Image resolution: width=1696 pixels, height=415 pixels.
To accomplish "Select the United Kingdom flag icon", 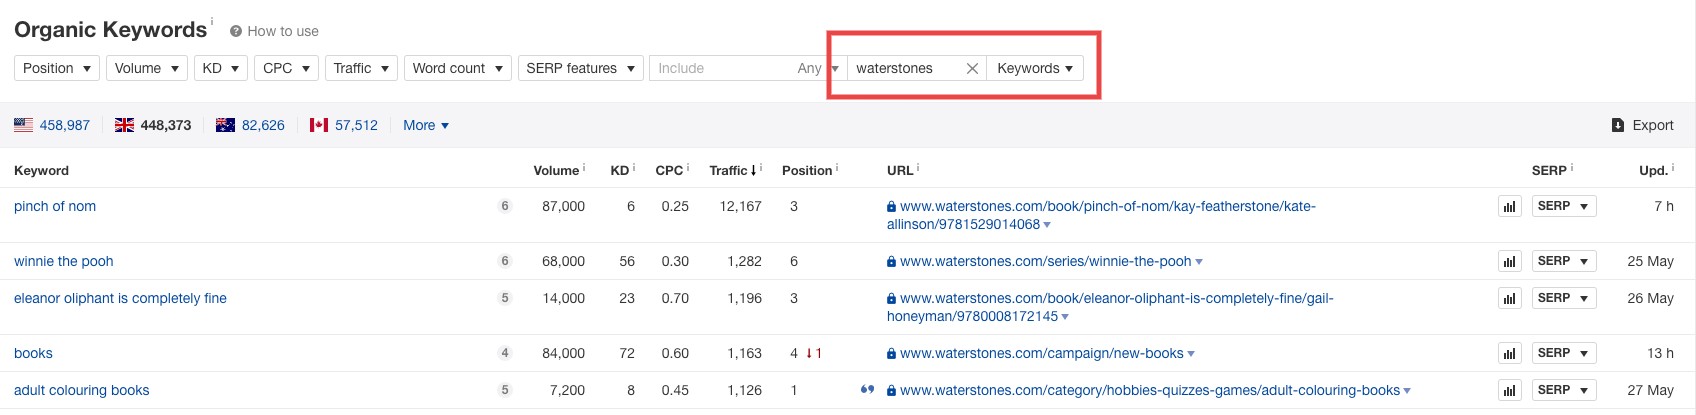I will [x=124, y=125].
